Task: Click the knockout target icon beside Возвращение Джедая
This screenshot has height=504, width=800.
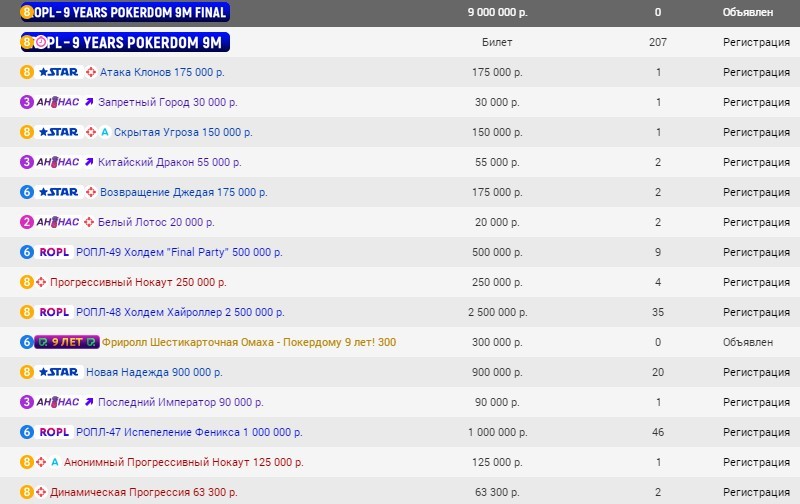Action: click(x=91, y=192)
